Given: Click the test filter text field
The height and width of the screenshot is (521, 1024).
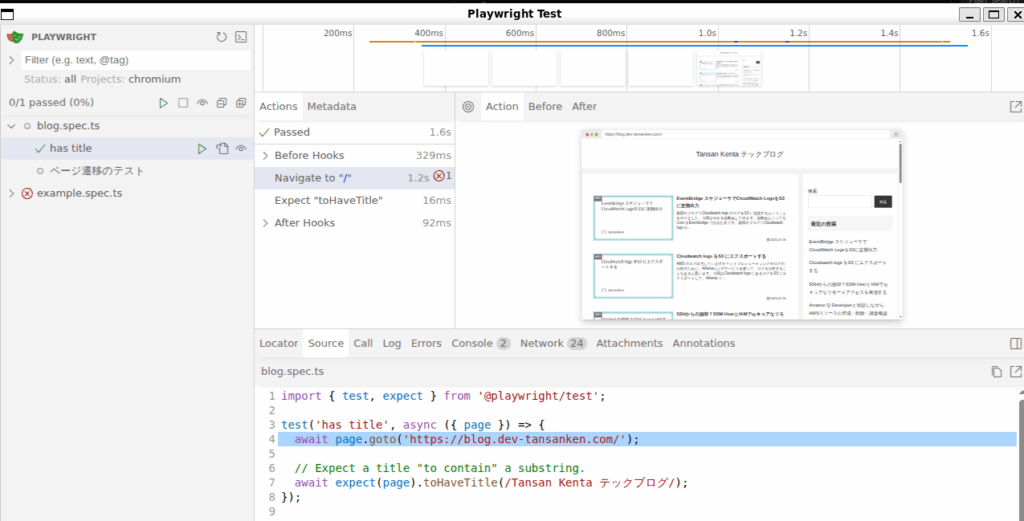Looking at the screenshot, I should point(134,60).
